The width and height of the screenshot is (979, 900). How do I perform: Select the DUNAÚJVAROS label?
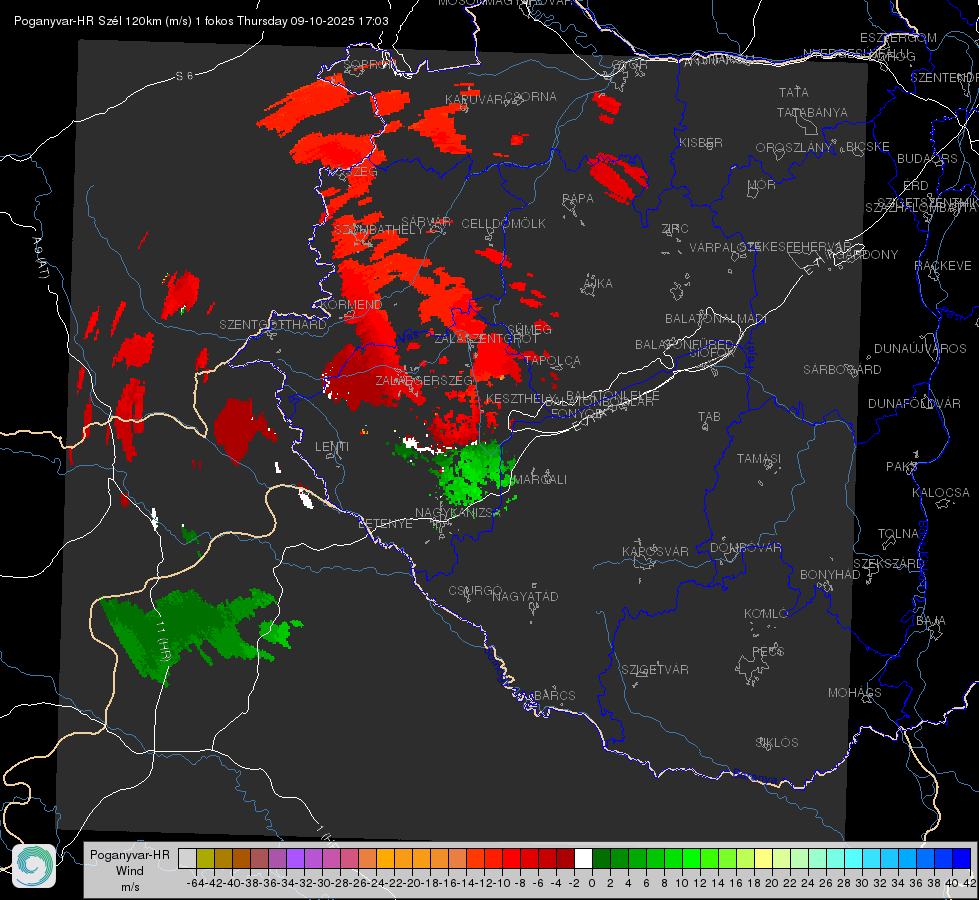[920, 349]
